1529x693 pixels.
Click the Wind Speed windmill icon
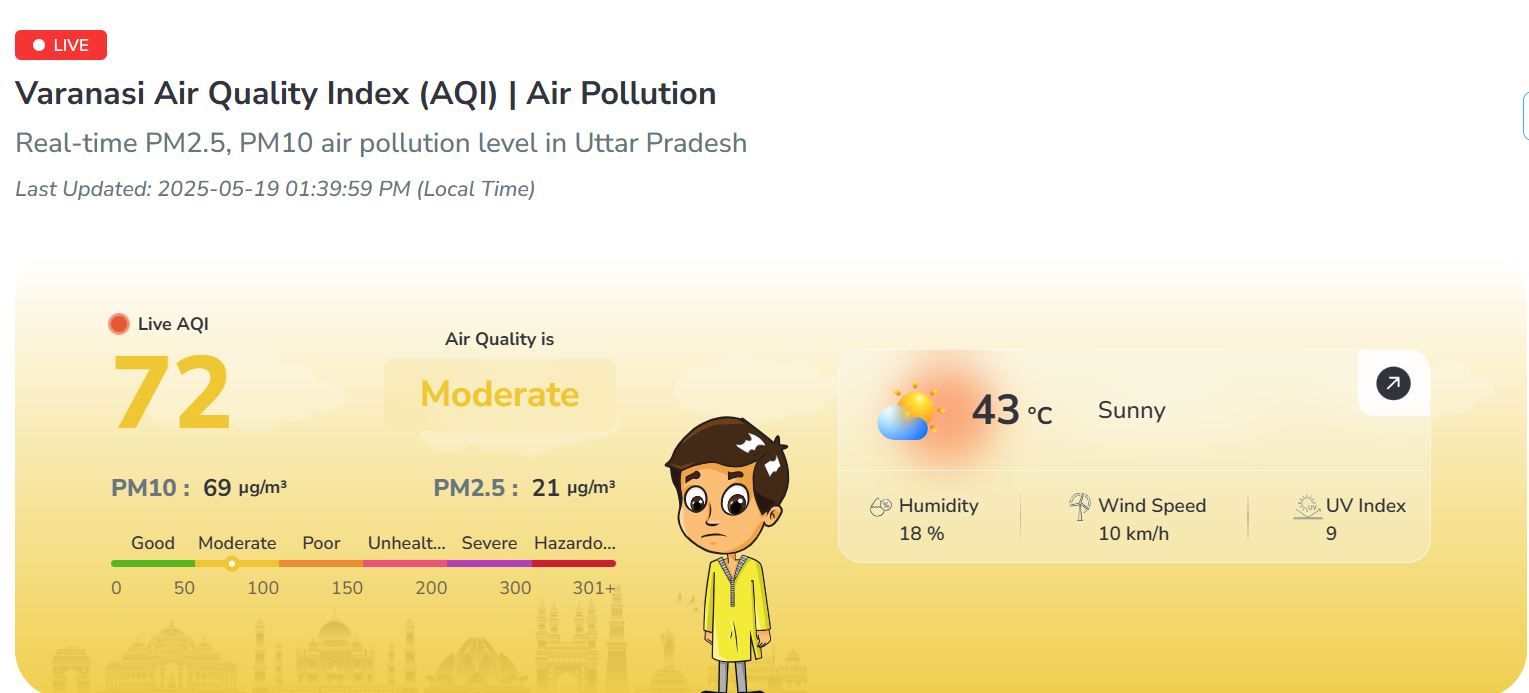(1080, 506)
